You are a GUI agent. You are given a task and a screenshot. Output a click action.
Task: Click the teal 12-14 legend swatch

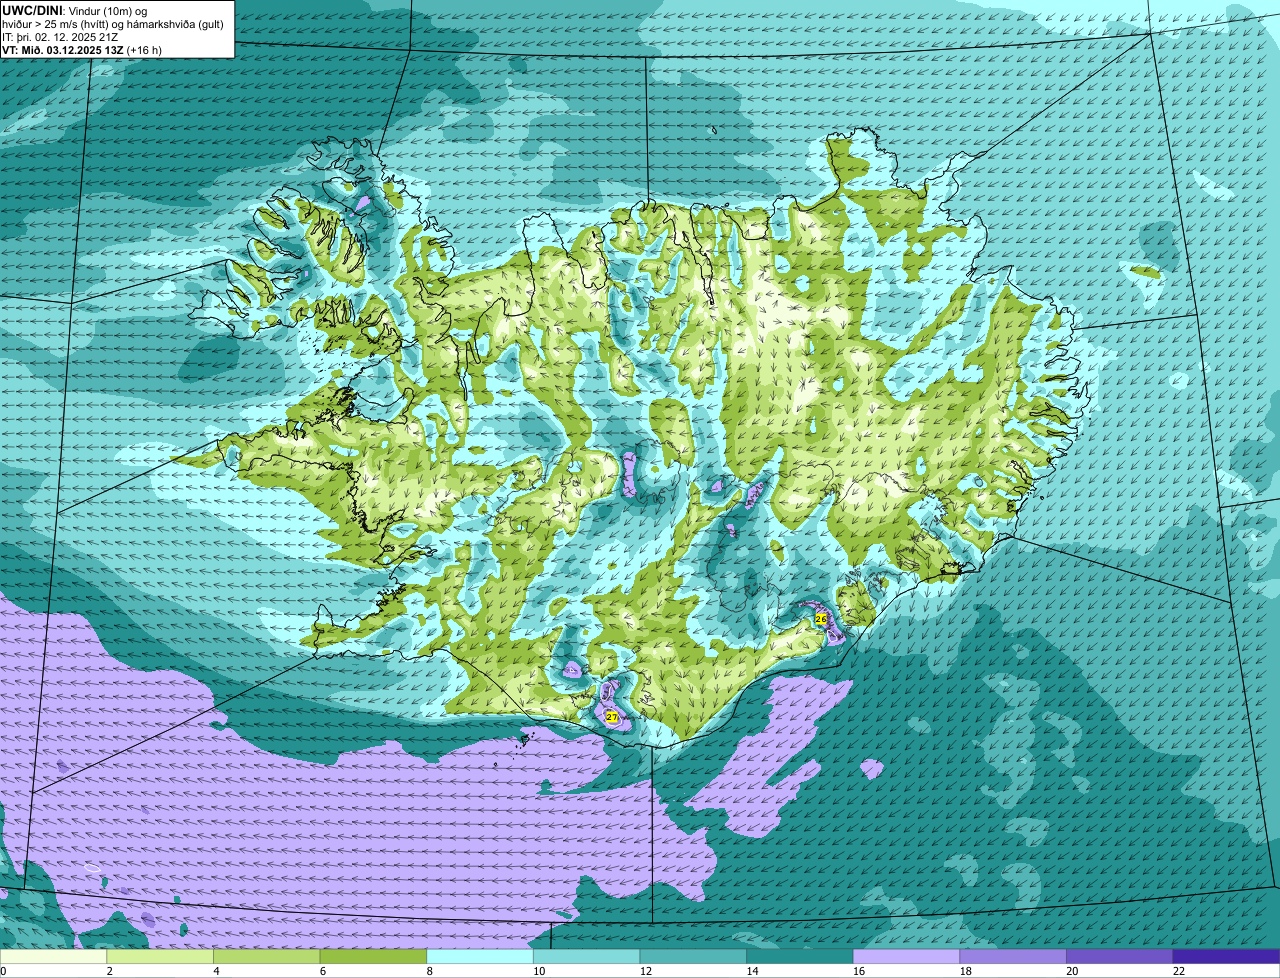point(693,956)
